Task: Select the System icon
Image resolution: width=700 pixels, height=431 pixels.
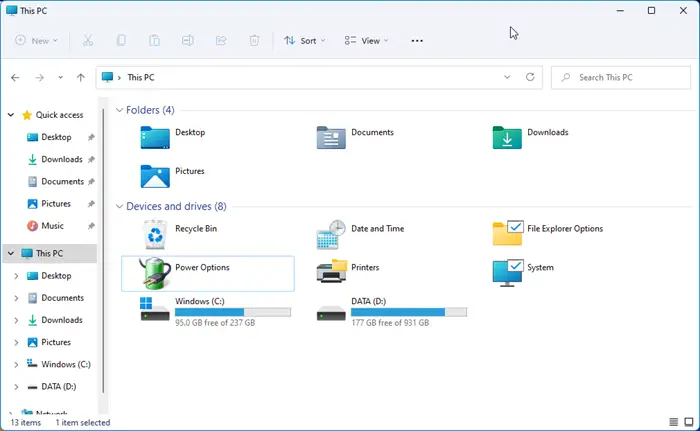Action: (x=508, y=272)
